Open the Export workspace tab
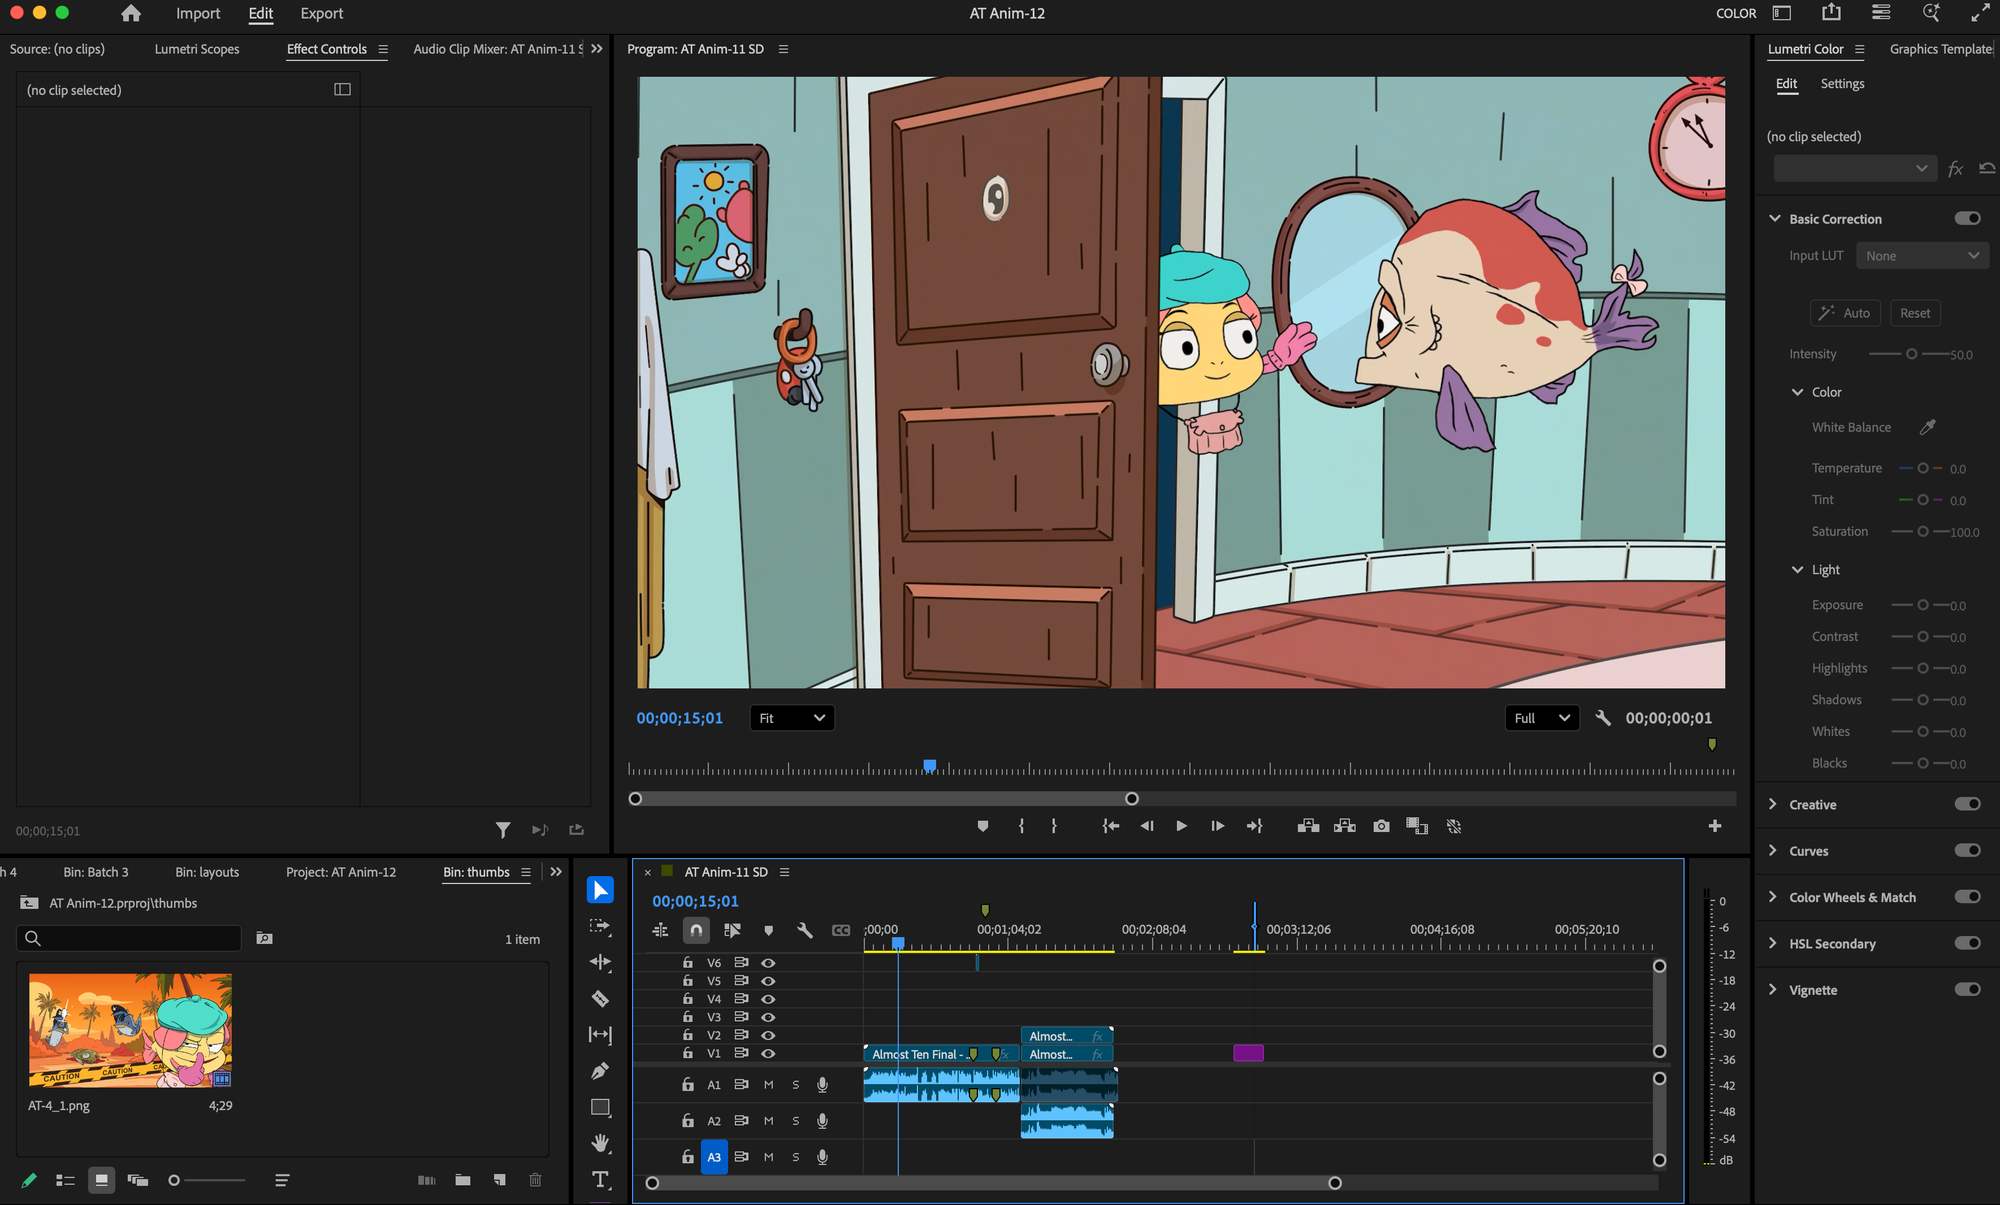The width and height of the screenshot is (2000, 1205). coord(321,14)
